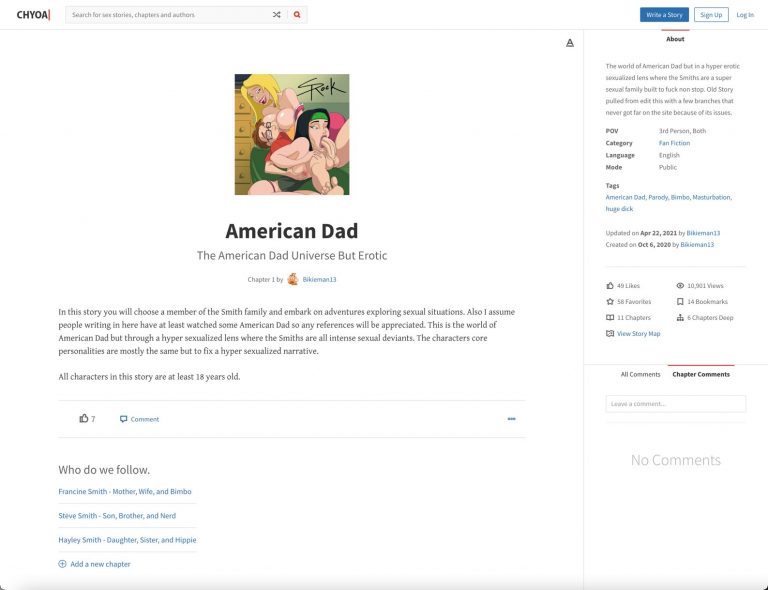Screen dimensions: 768x590
Task: Click the red search magnifier icon
Action: (x=297, y=15)
